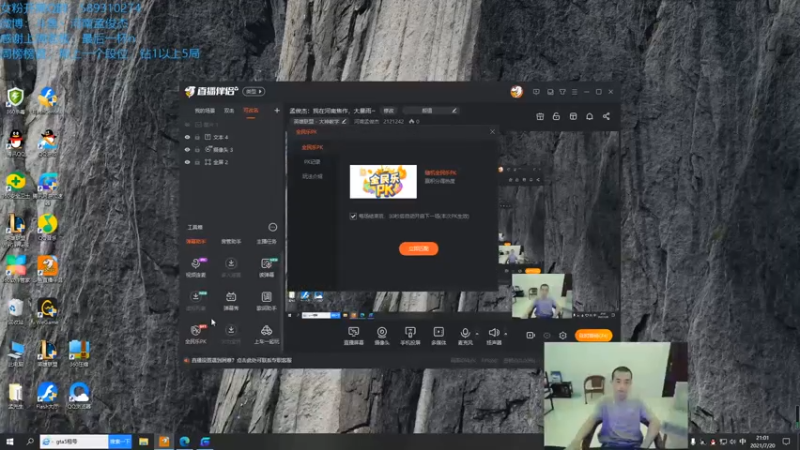Switch to the second scene tab
800x450 pixels.
[229, 110]
